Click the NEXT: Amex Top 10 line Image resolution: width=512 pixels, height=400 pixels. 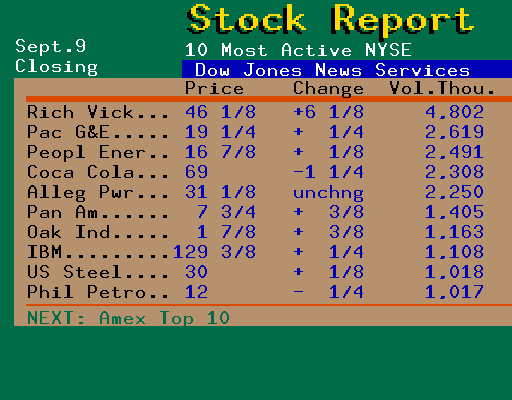pos(128,318)
